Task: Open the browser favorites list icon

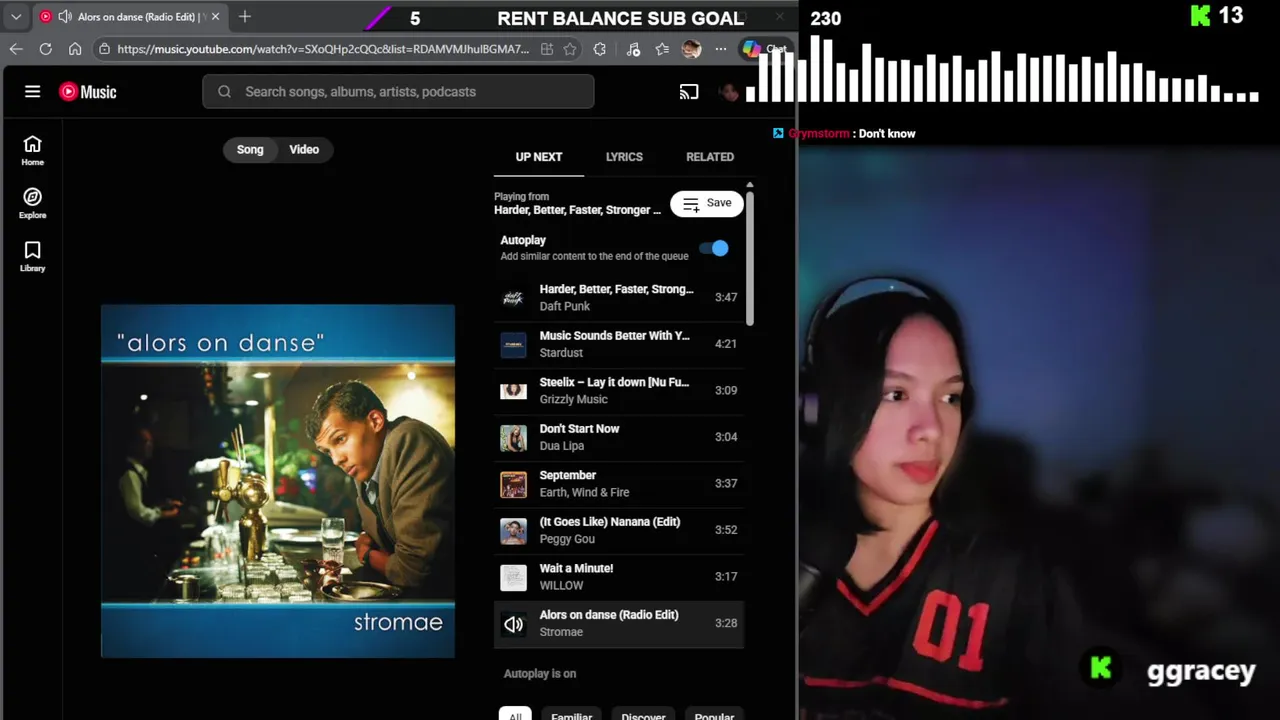Action: (662, 49)
